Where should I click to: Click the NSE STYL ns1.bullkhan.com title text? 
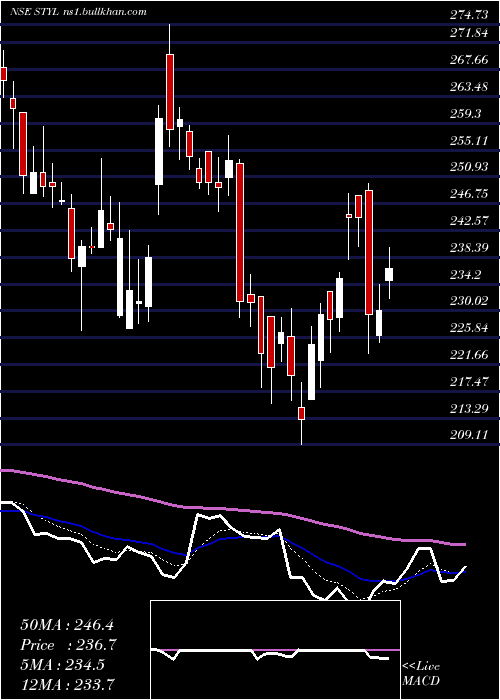click(78, 12)
